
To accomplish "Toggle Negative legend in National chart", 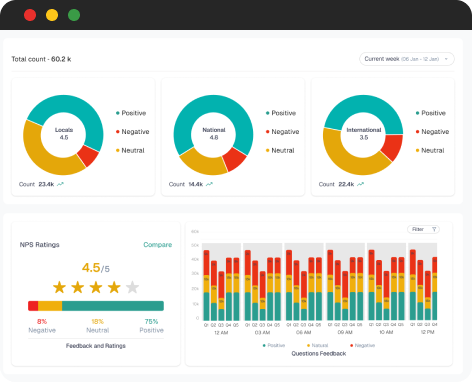I will (x=282, y=132).
